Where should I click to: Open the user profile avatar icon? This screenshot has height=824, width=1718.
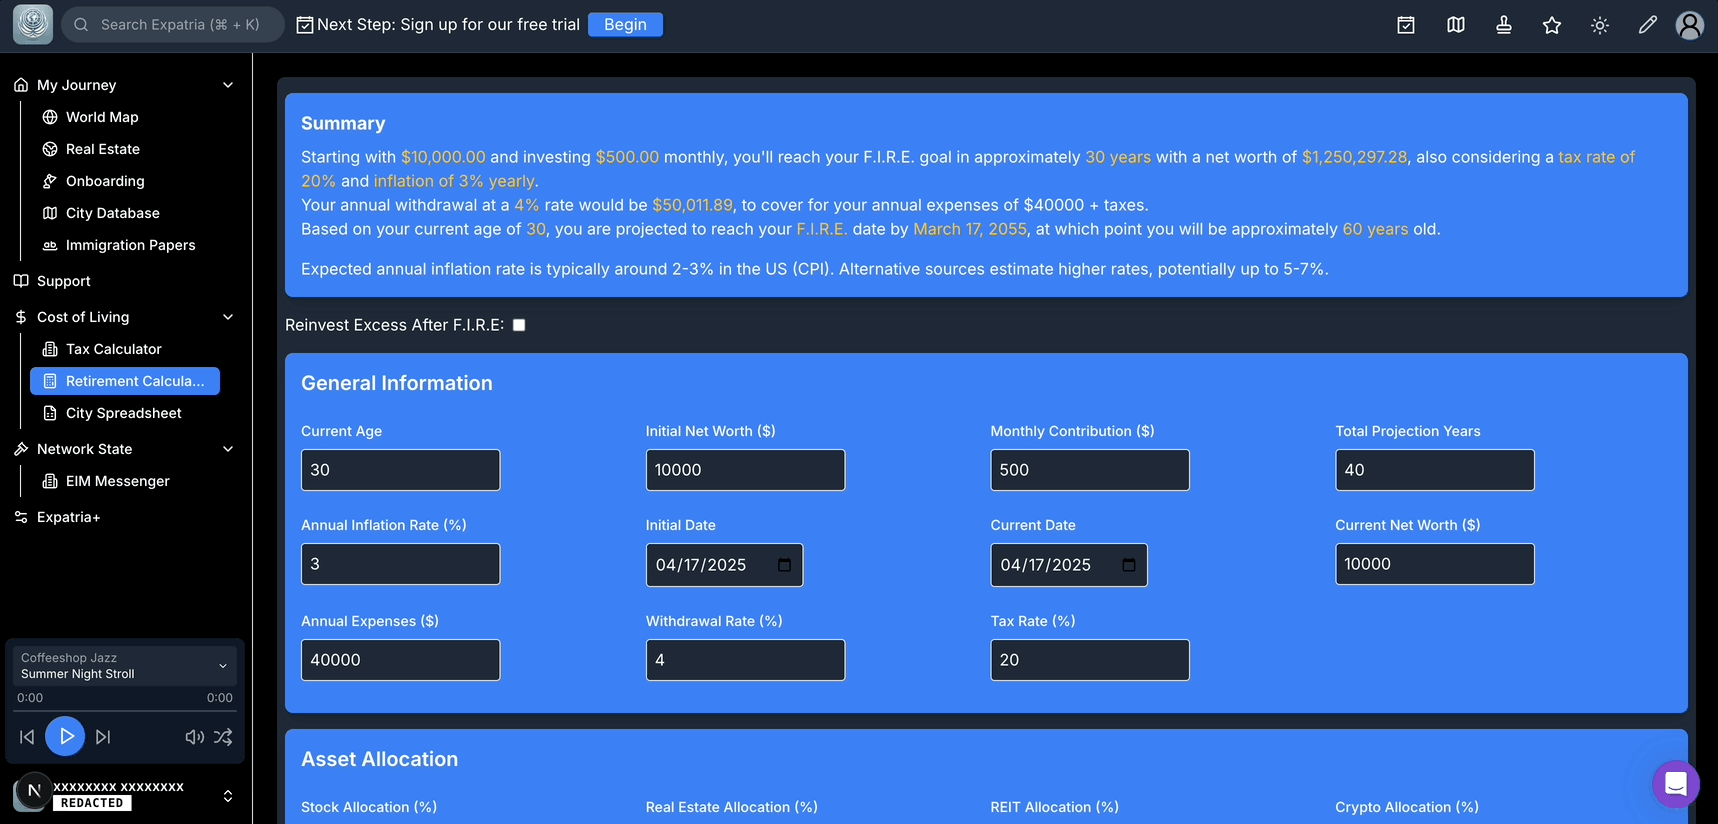tap(1690, 25)
